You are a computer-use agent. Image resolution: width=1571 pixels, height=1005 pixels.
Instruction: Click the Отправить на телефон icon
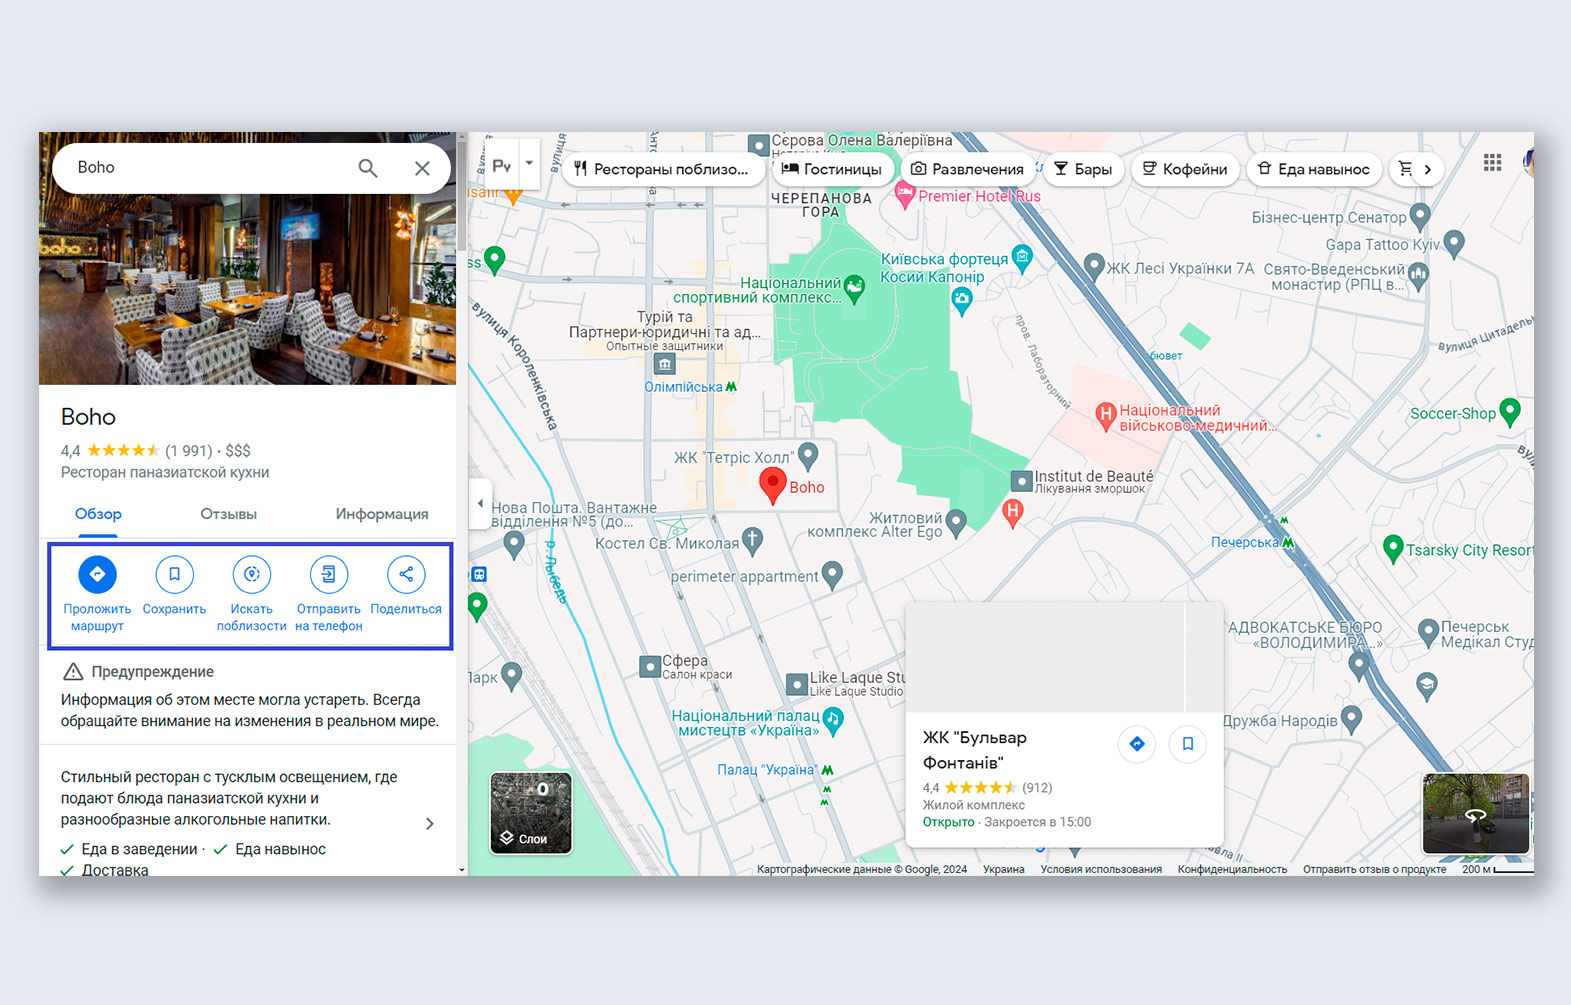329,574
